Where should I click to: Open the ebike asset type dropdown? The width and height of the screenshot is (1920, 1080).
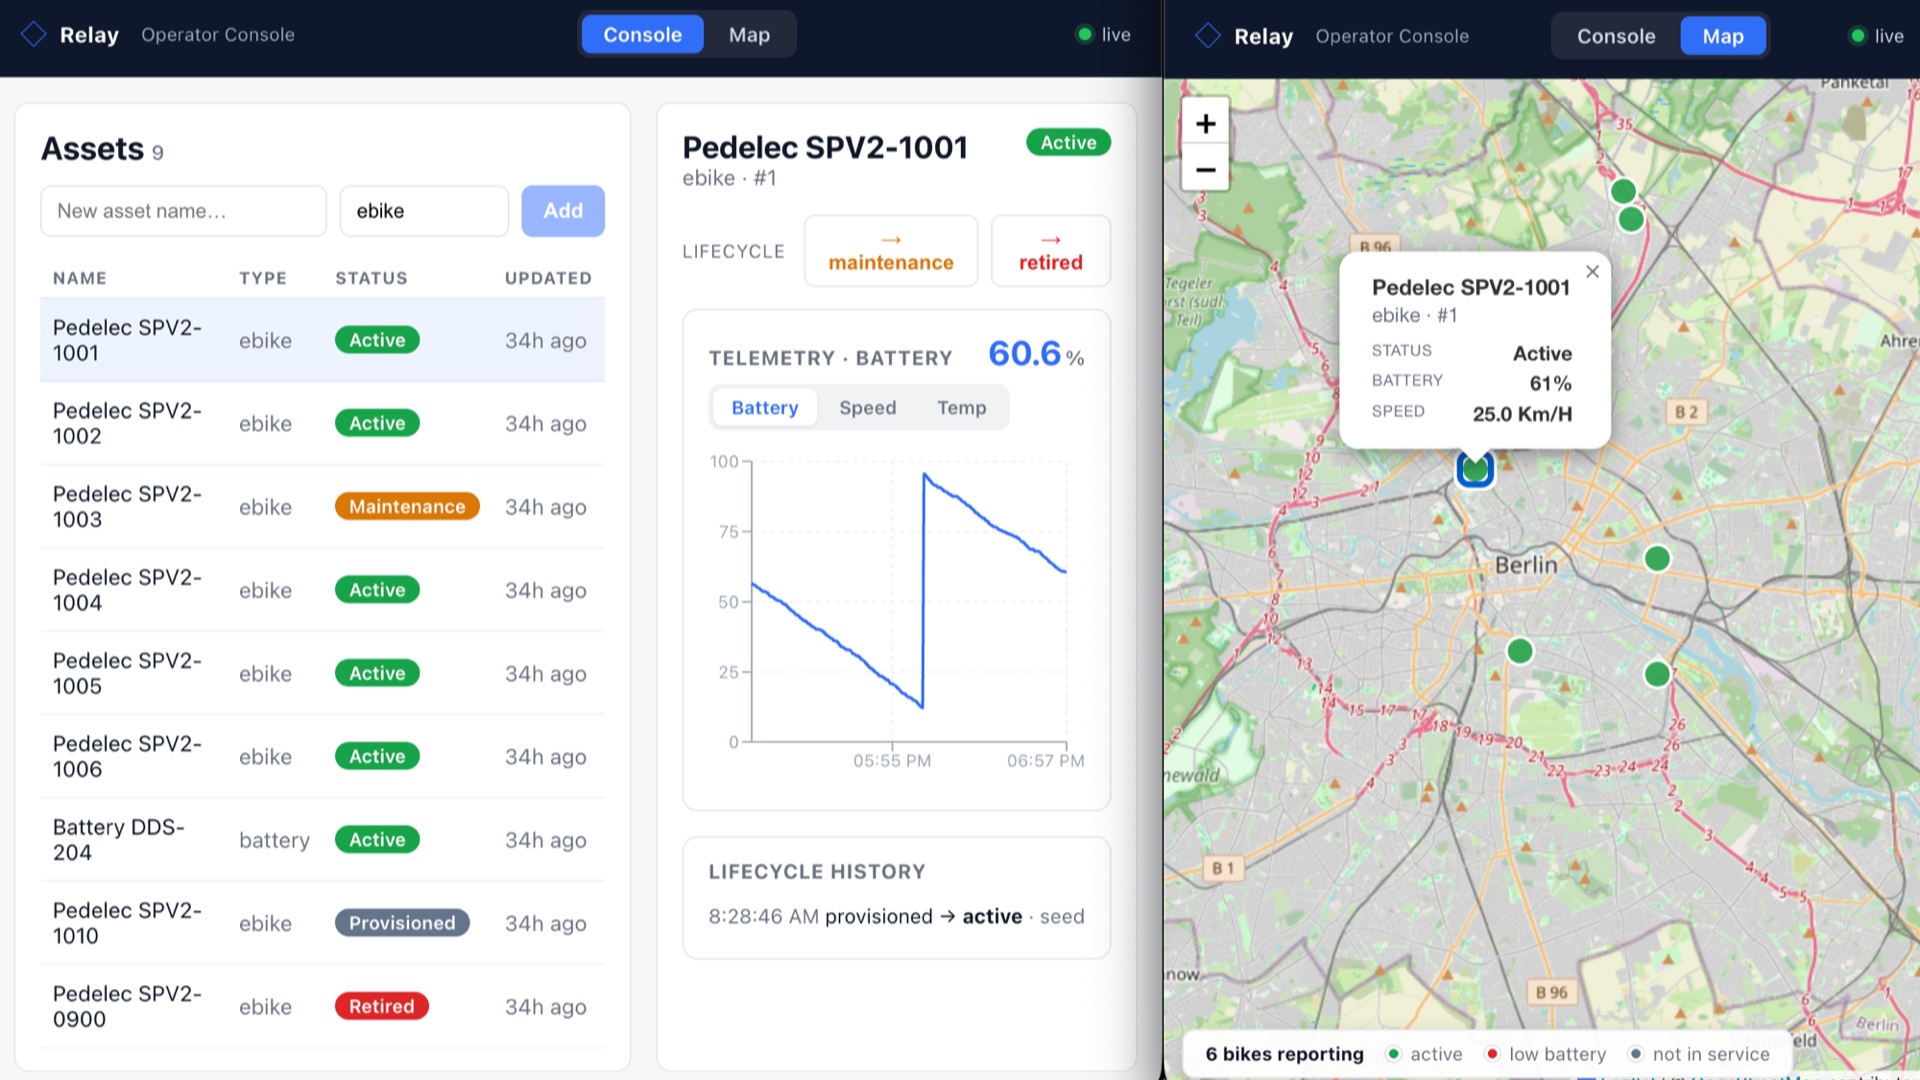[x=424, y=211]
